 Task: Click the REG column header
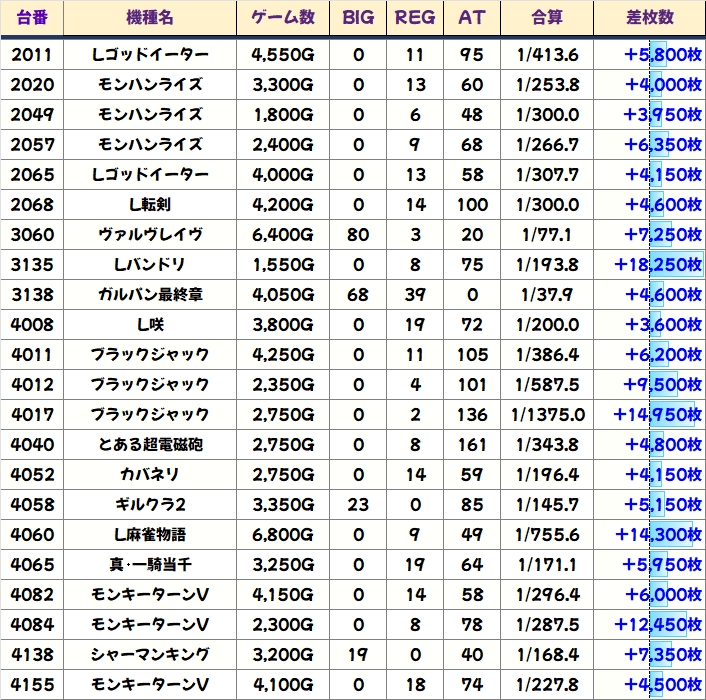point(415,18)
